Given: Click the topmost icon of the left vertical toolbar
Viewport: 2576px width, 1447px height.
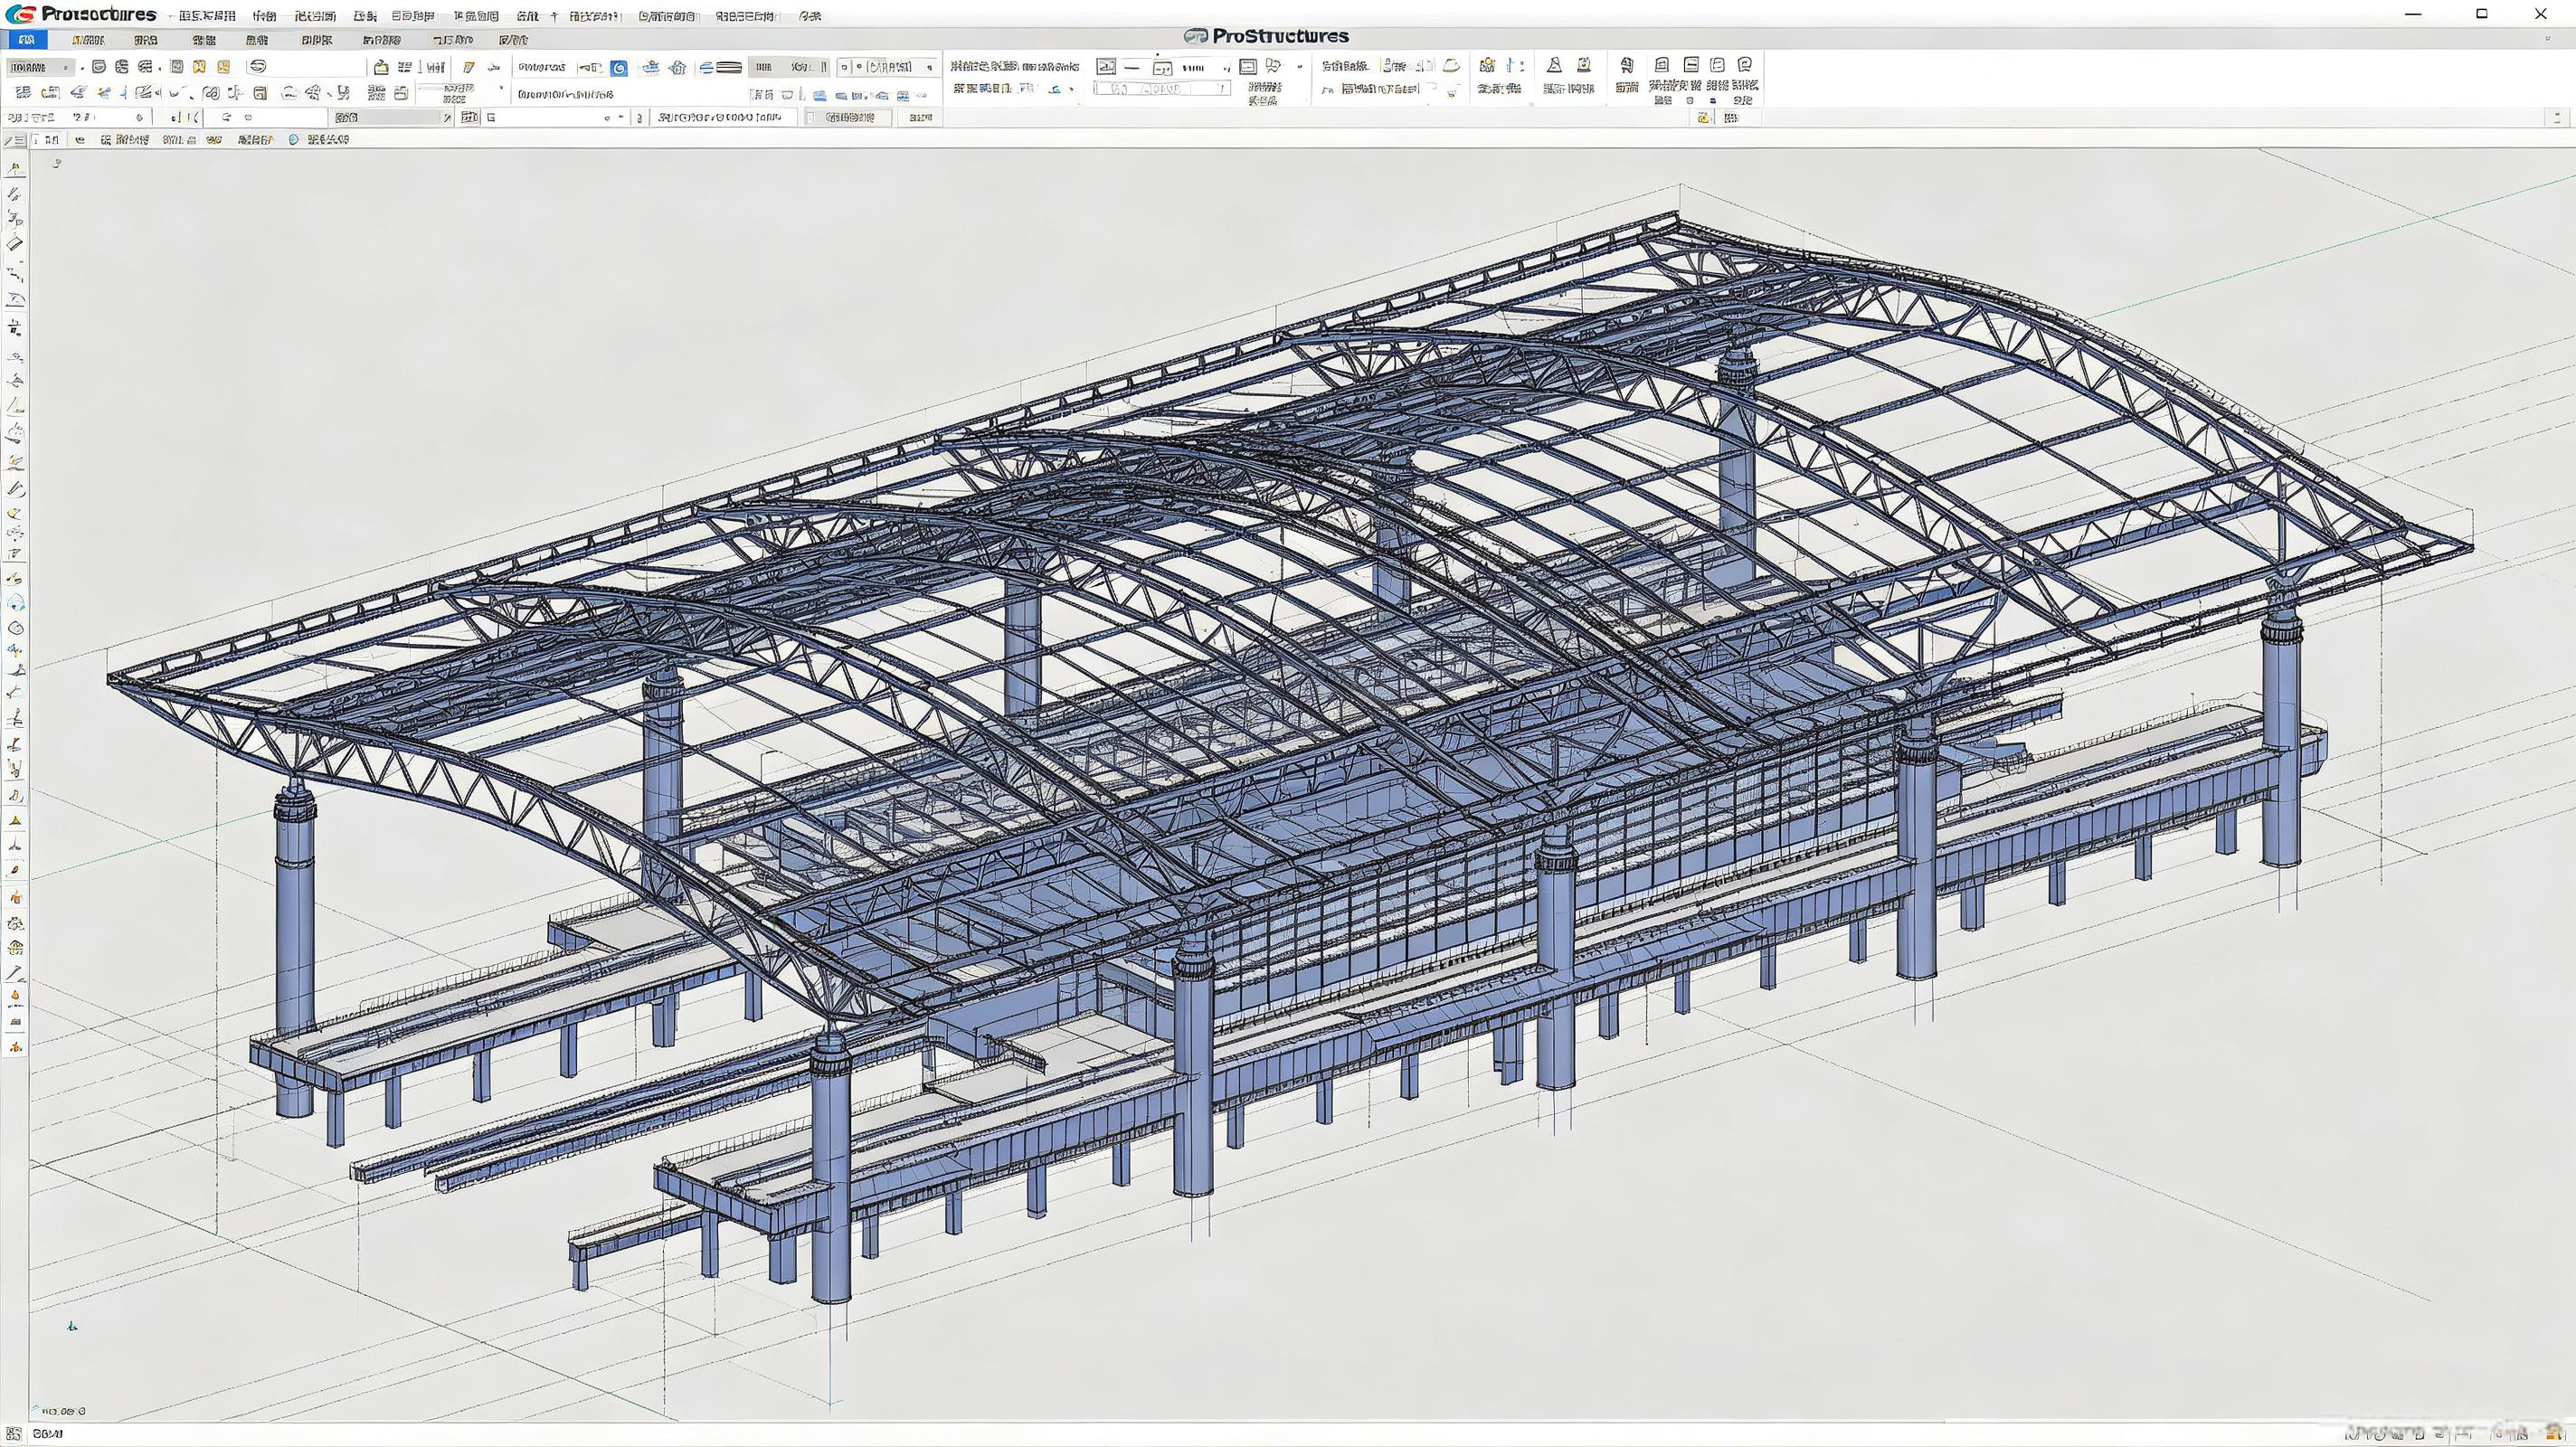Looking at the screenshot, I should point(15,169).
